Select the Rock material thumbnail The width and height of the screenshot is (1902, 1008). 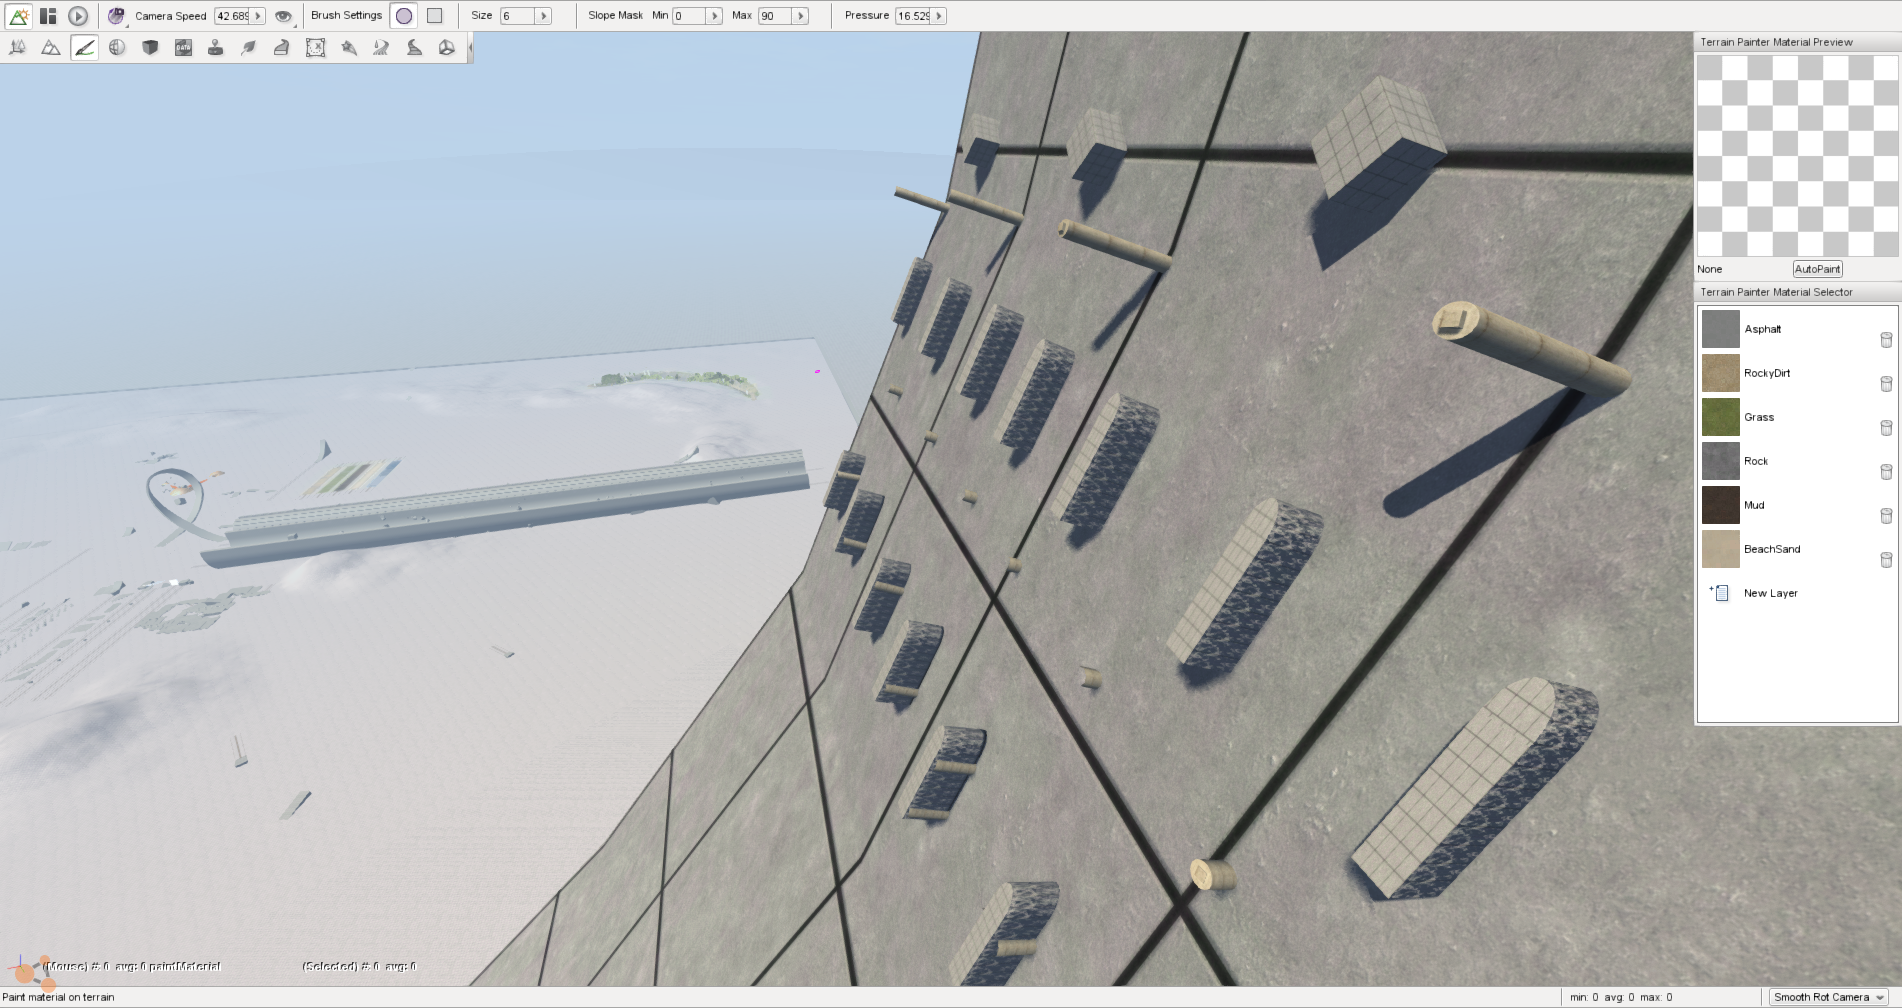coord(1720,461)
